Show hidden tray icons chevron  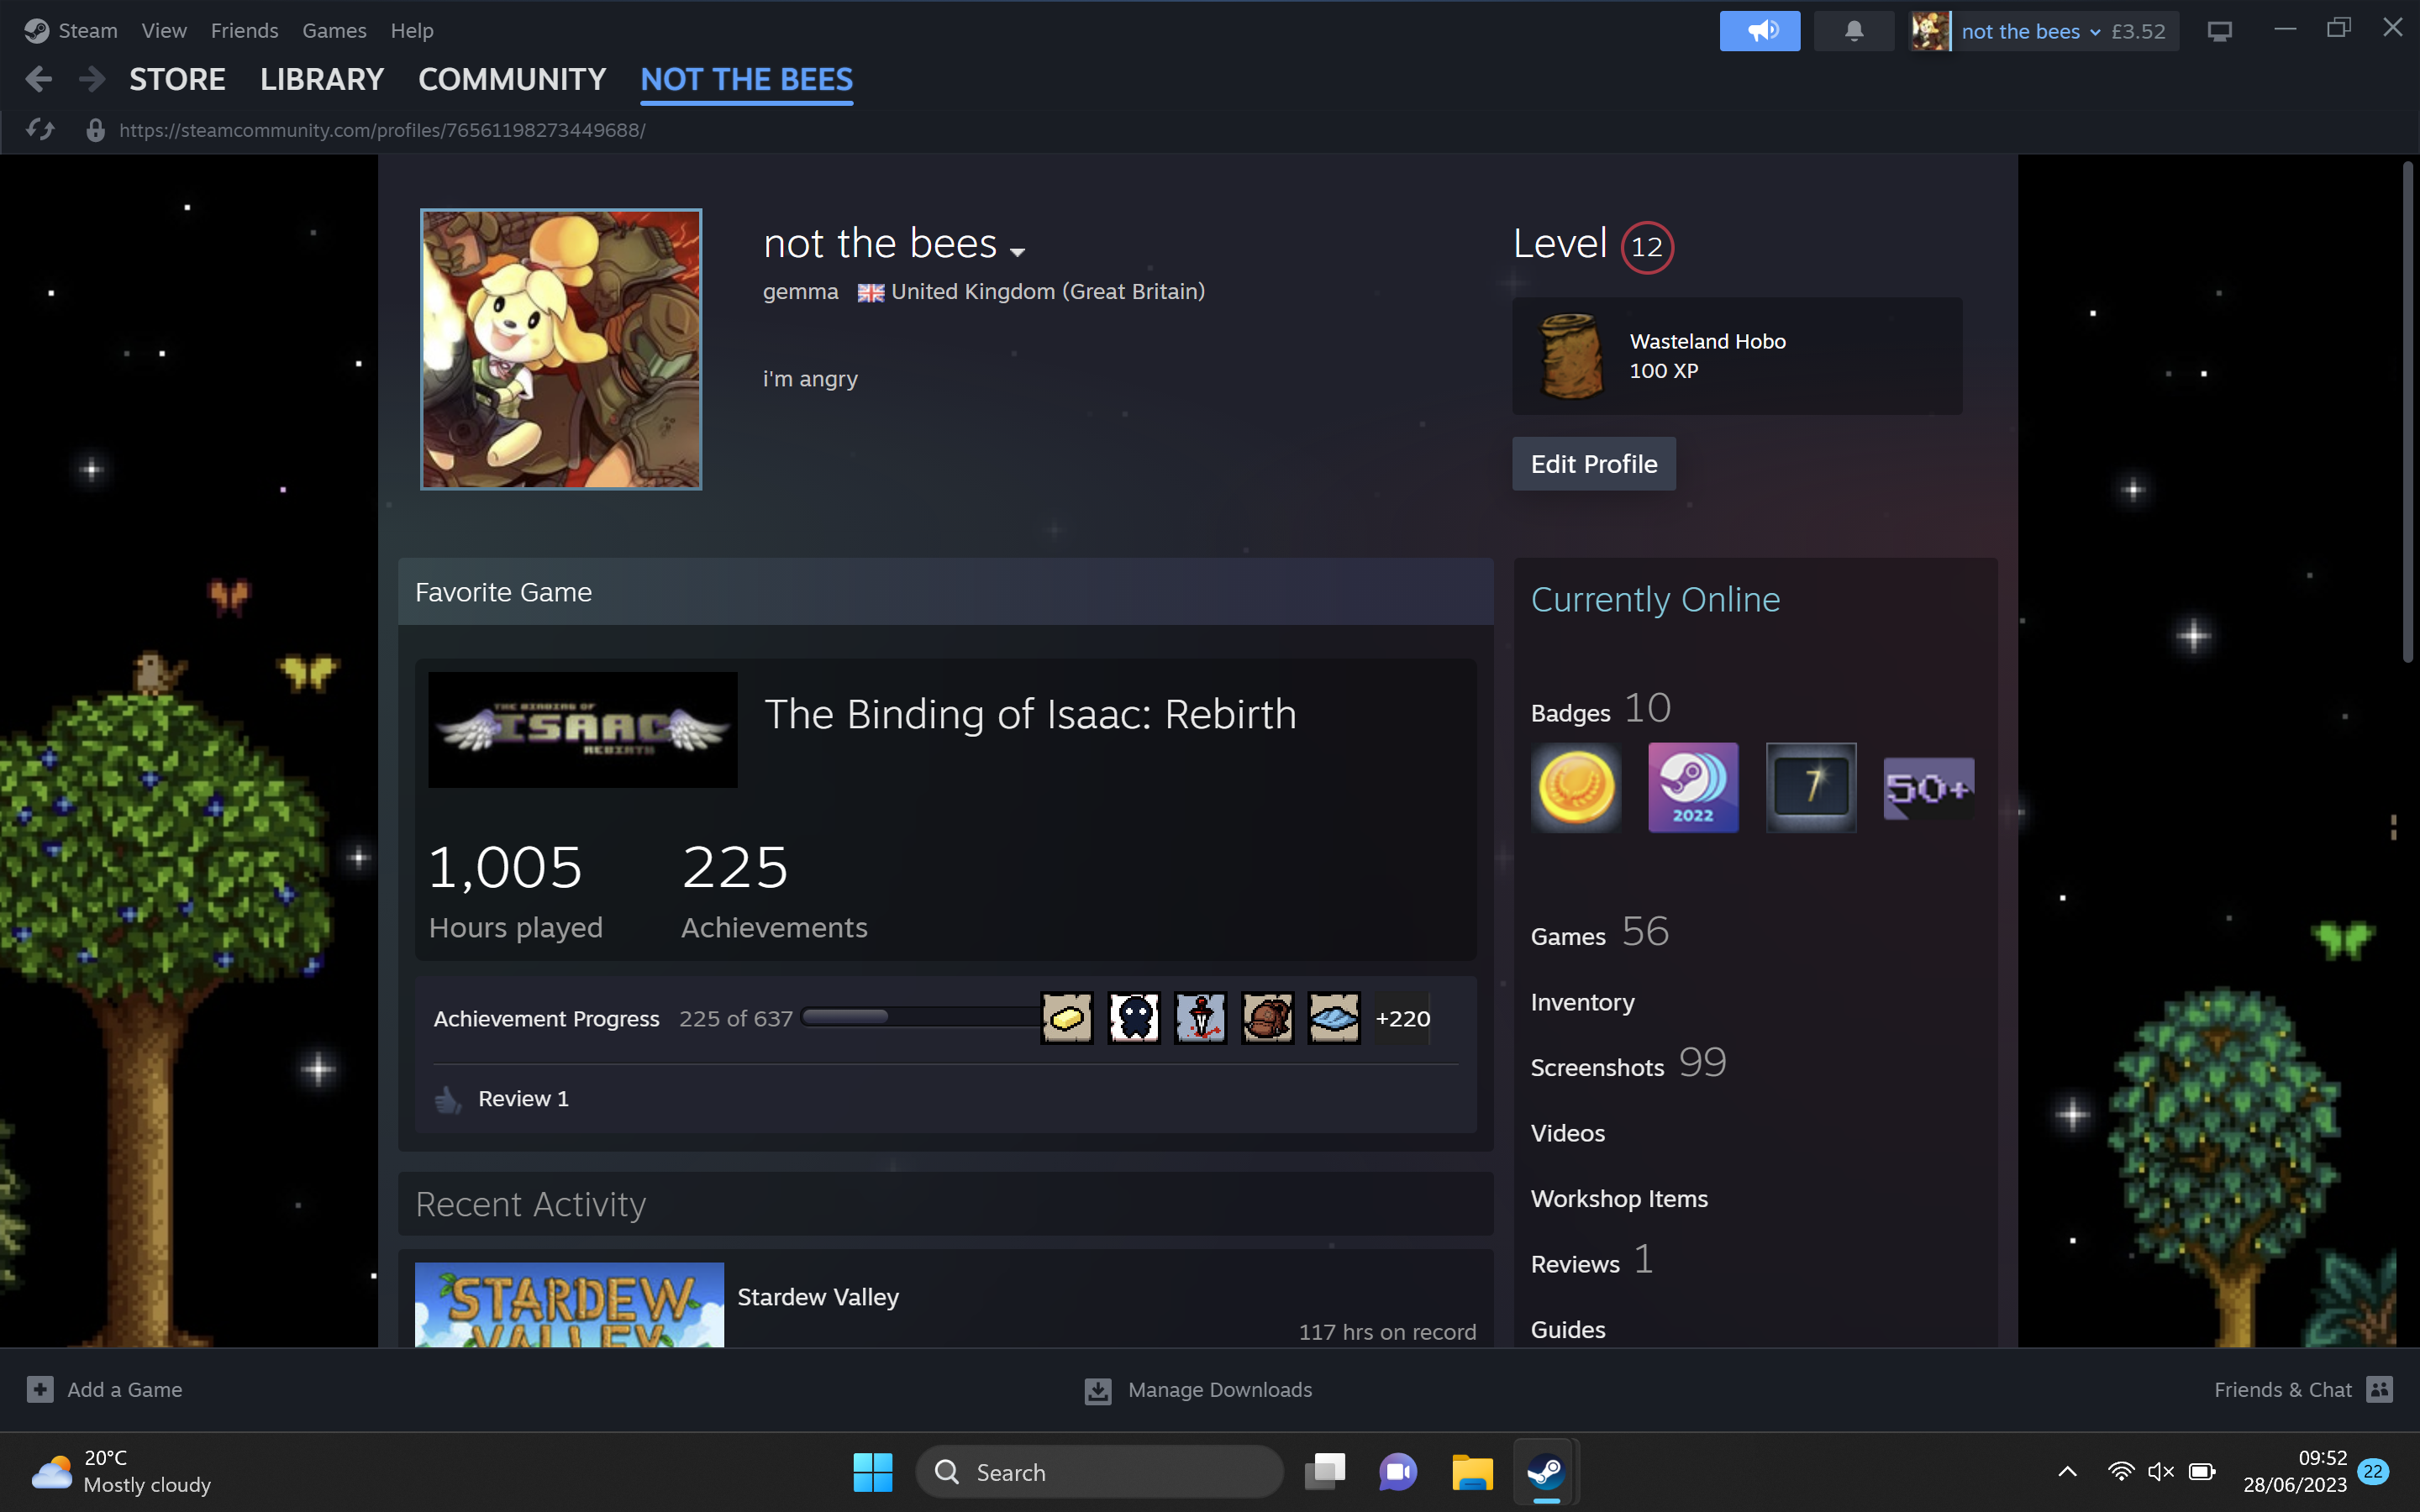click(2067, 1471)
